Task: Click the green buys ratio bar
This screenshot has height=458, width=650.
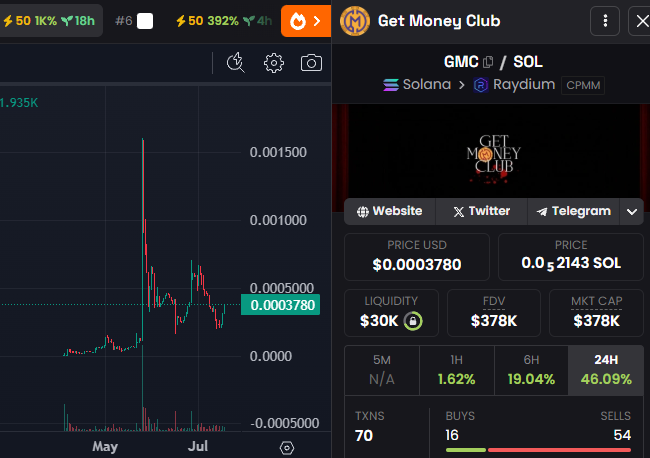Action: point(466,450)
